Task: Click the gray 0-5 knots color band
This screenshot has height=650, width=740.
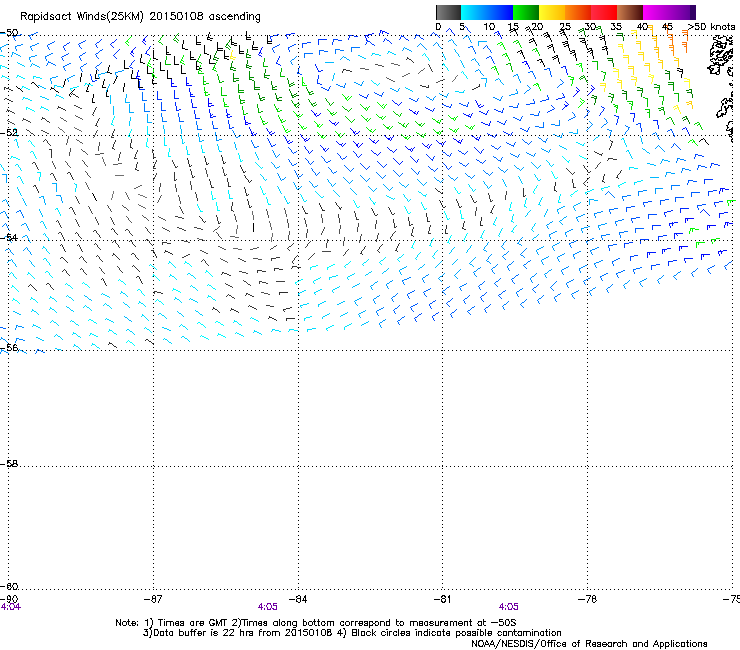Action: 448,12
